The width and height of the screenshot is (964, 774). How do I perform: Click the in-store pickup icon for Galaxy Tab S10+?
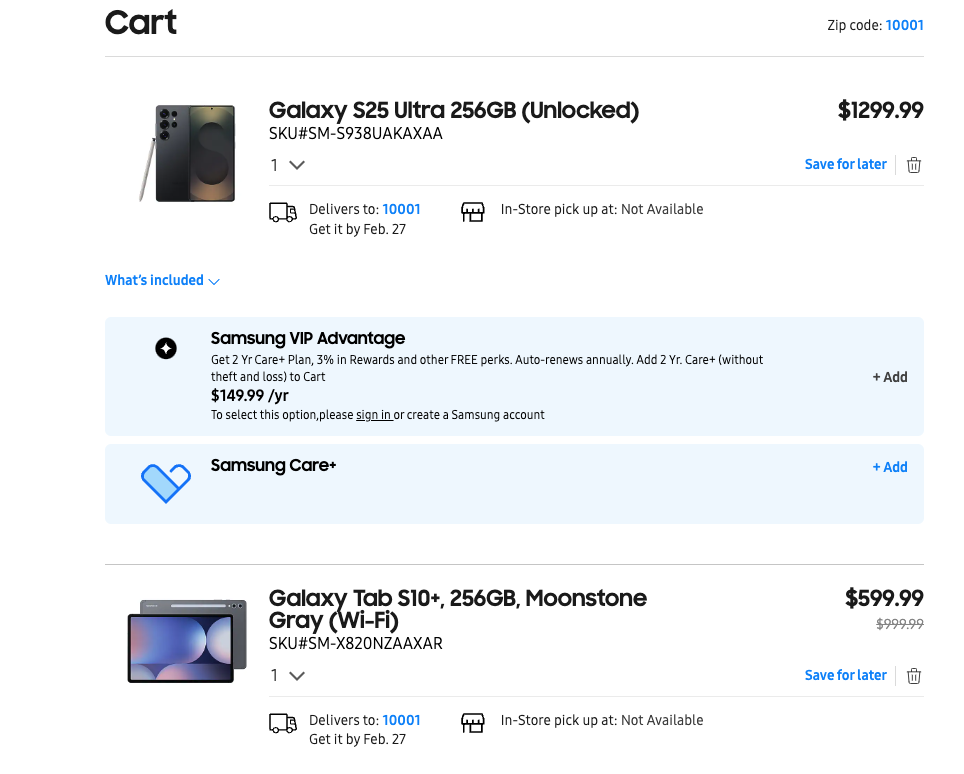(472, 722)
